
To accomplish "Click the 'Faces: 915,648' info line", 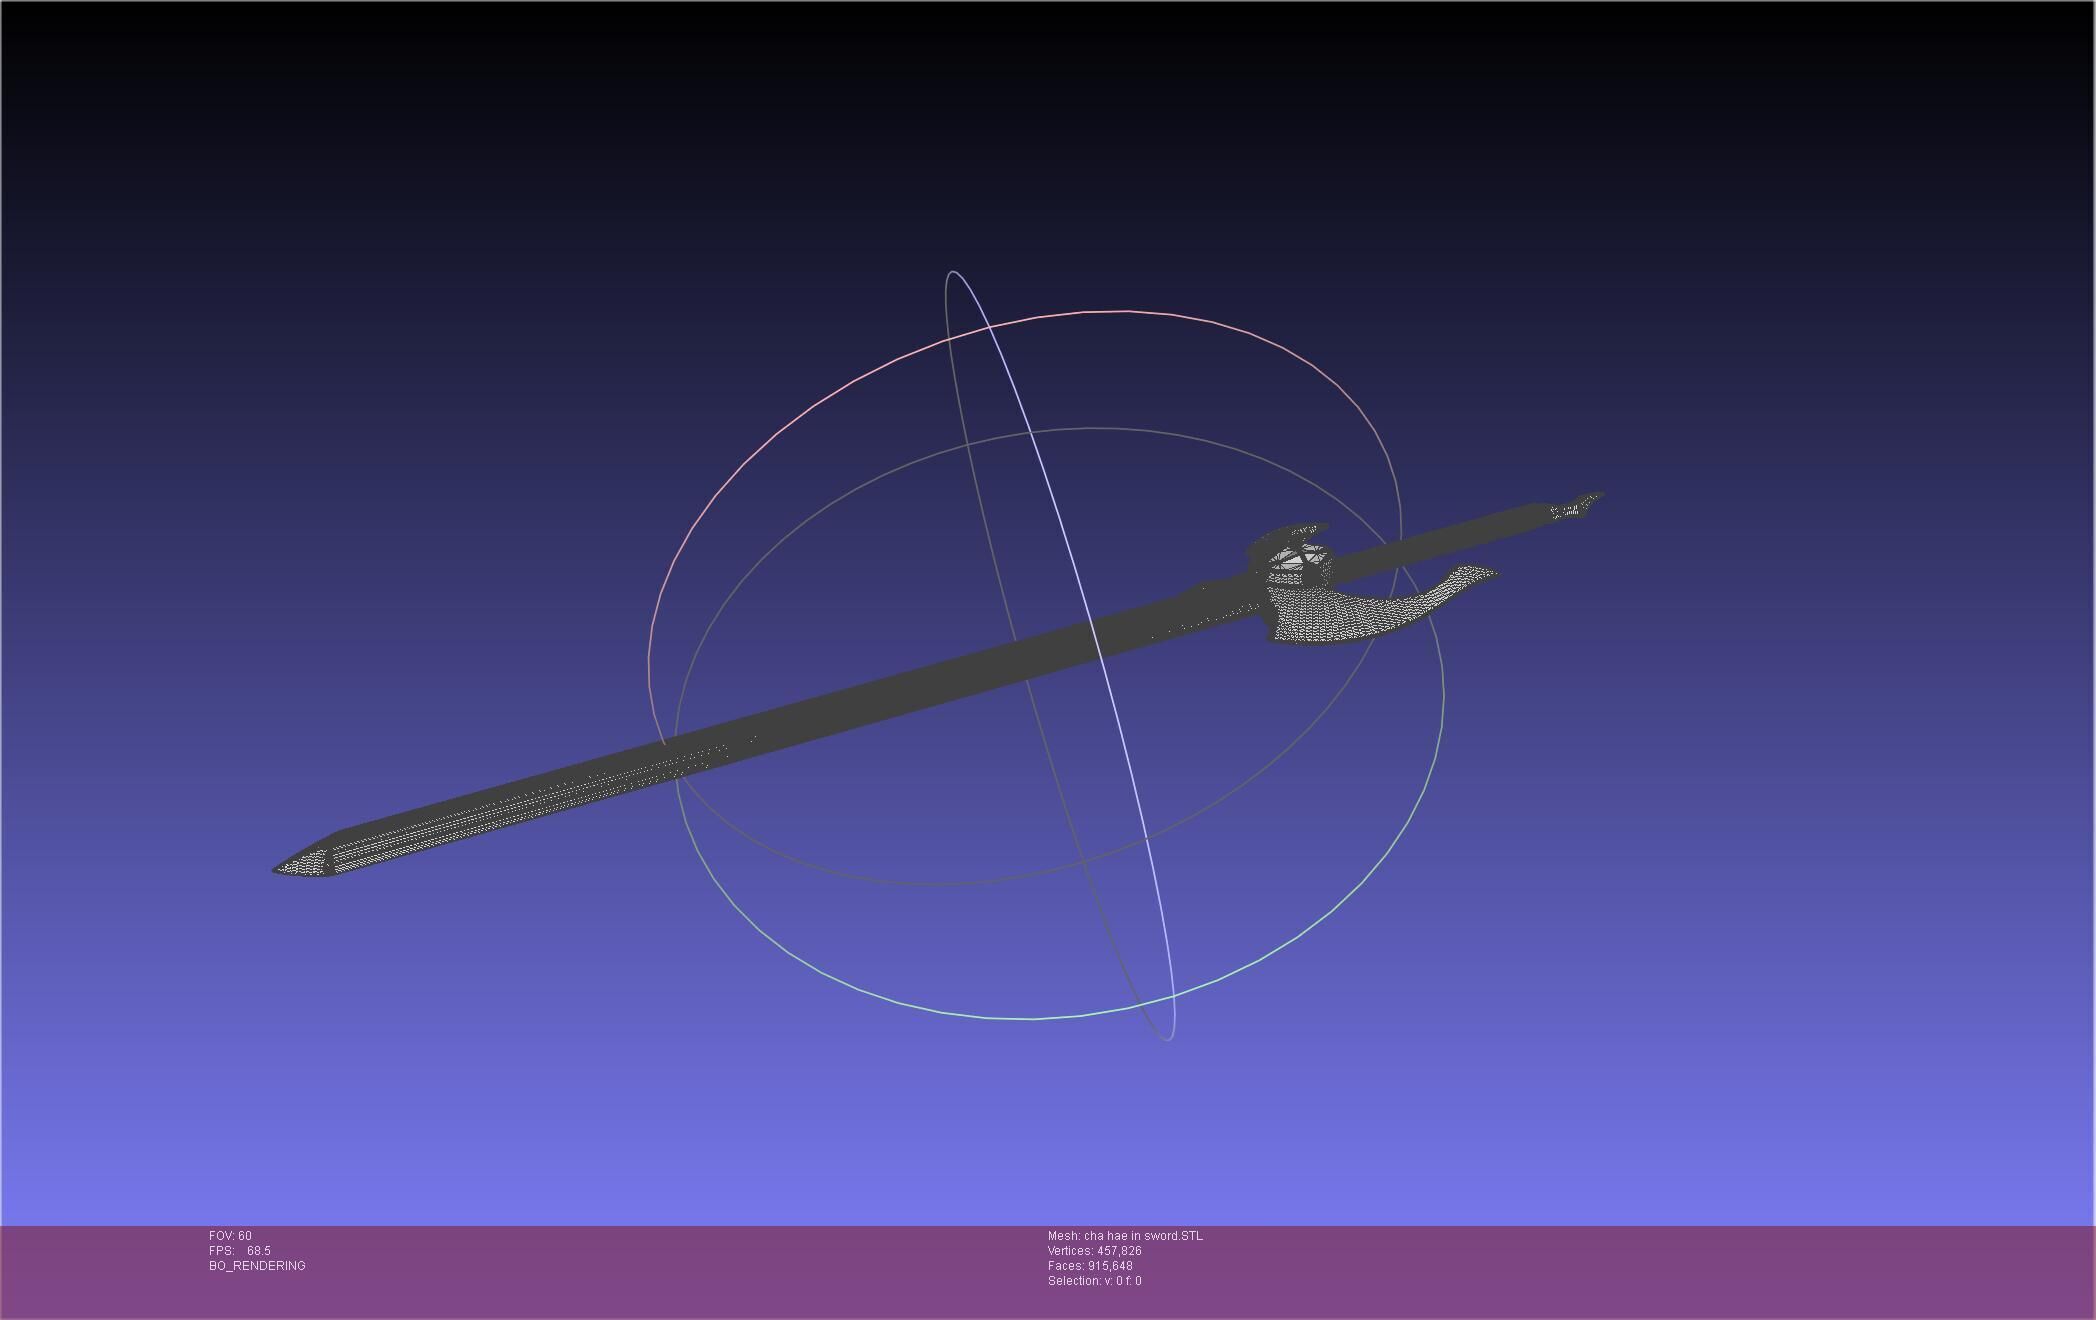I will pos(1090,1266).
